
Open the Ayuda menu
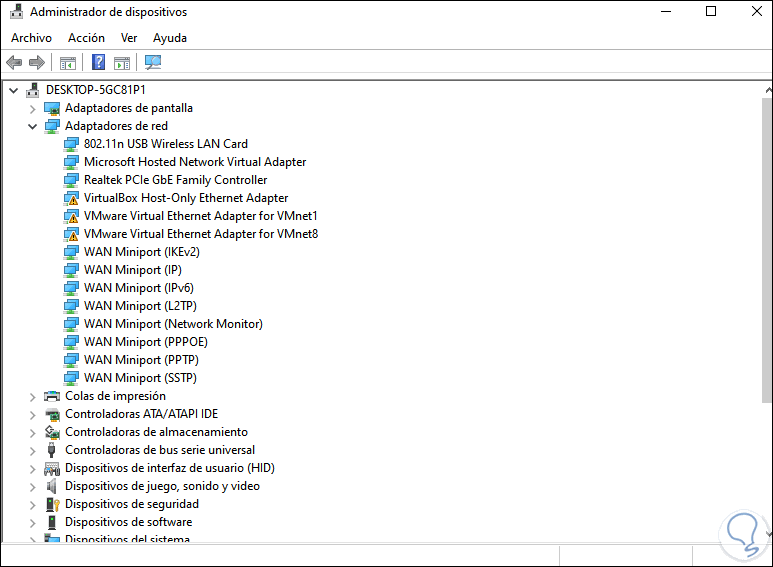point(170,38)
